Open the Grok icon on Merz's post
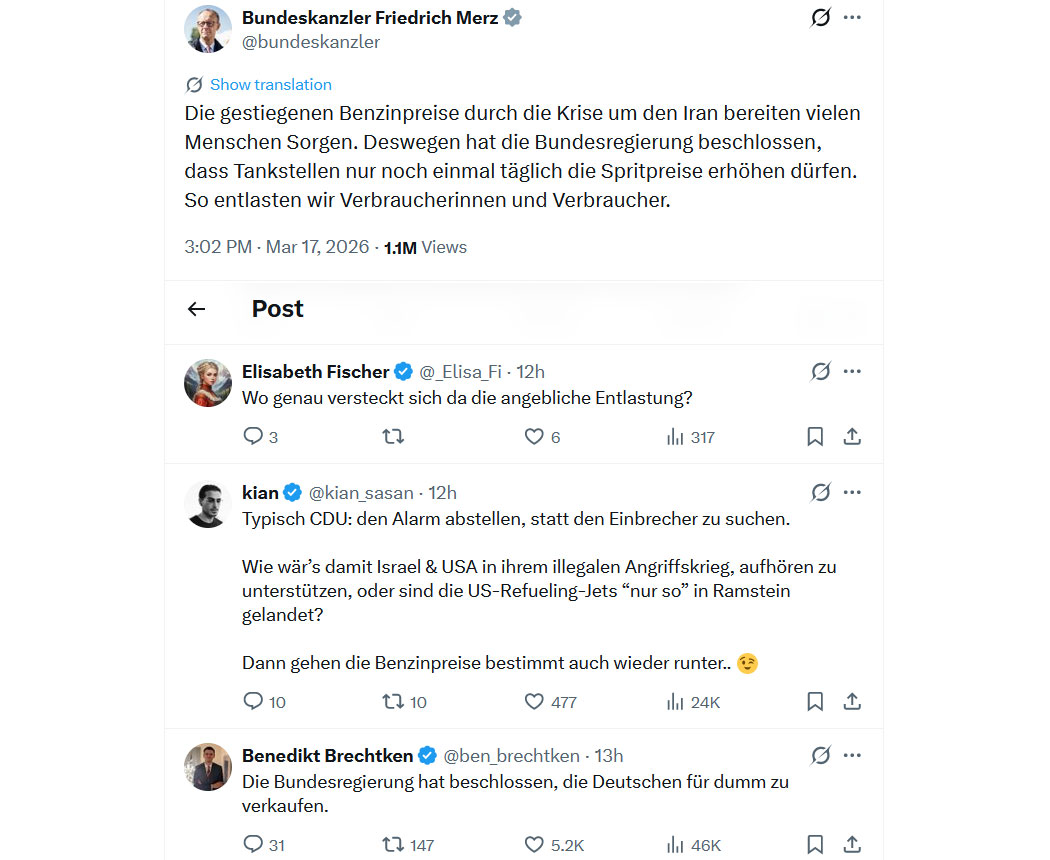 820,18
